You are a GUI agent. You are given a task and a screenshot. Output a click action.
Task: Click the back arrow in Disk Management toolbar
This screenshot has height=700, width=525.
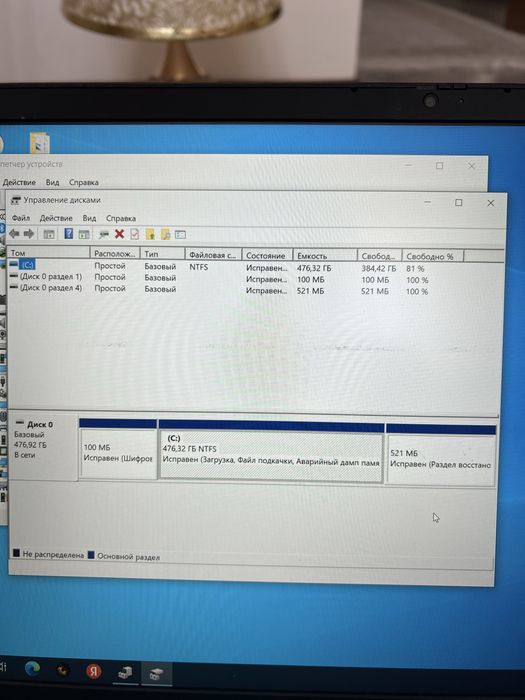[x=14, y=233]
